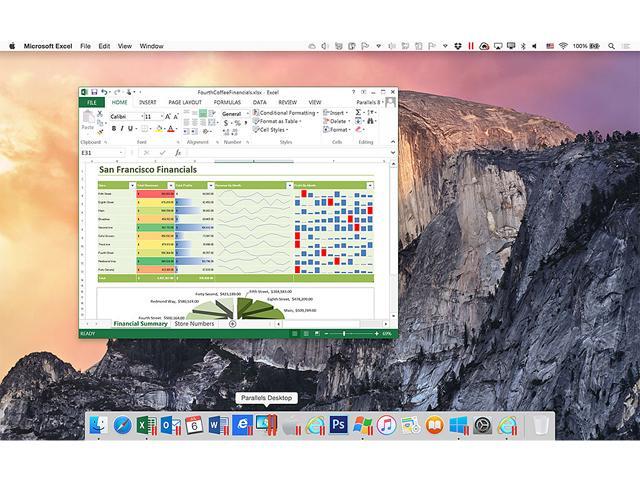This screenshot has height=480, width=640.
Task: Open iTunes from the dock
Action: click(x=386, y=425)
